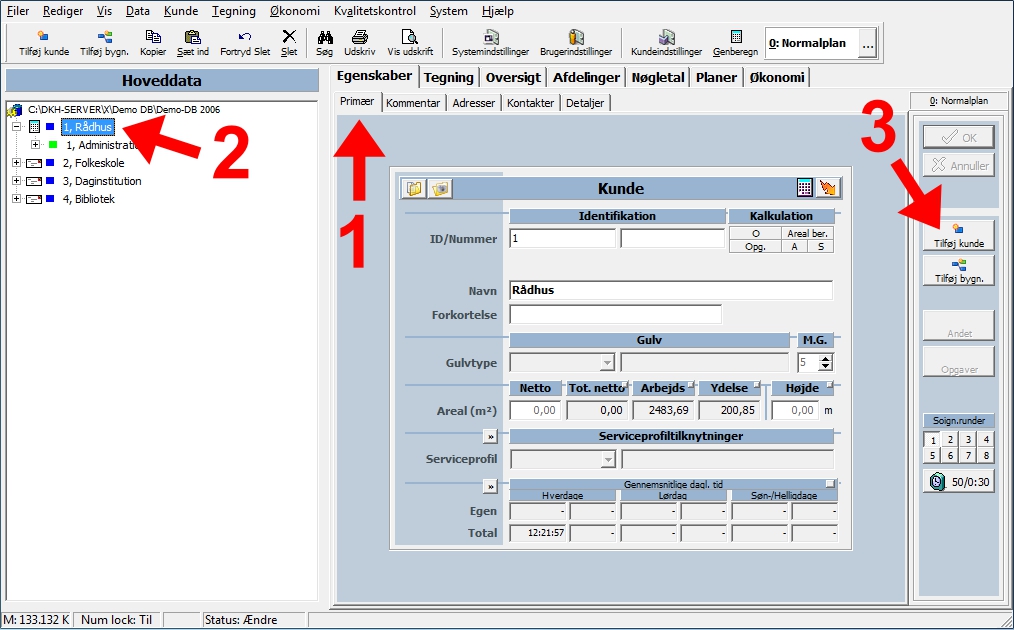
Task: Select Soign.runder number 2
Action: [x=950, y=440]
